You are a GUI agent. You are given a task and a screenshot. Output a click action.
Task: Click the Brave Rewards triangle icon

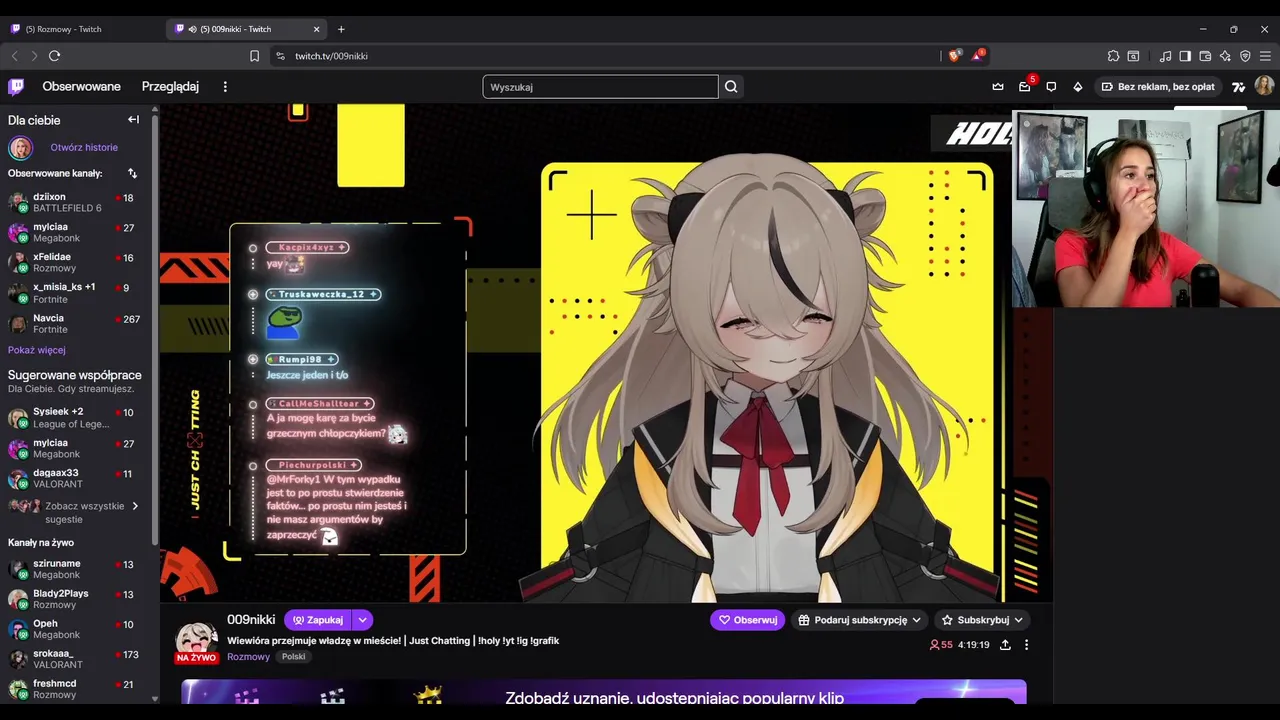(x=977, y=55)
